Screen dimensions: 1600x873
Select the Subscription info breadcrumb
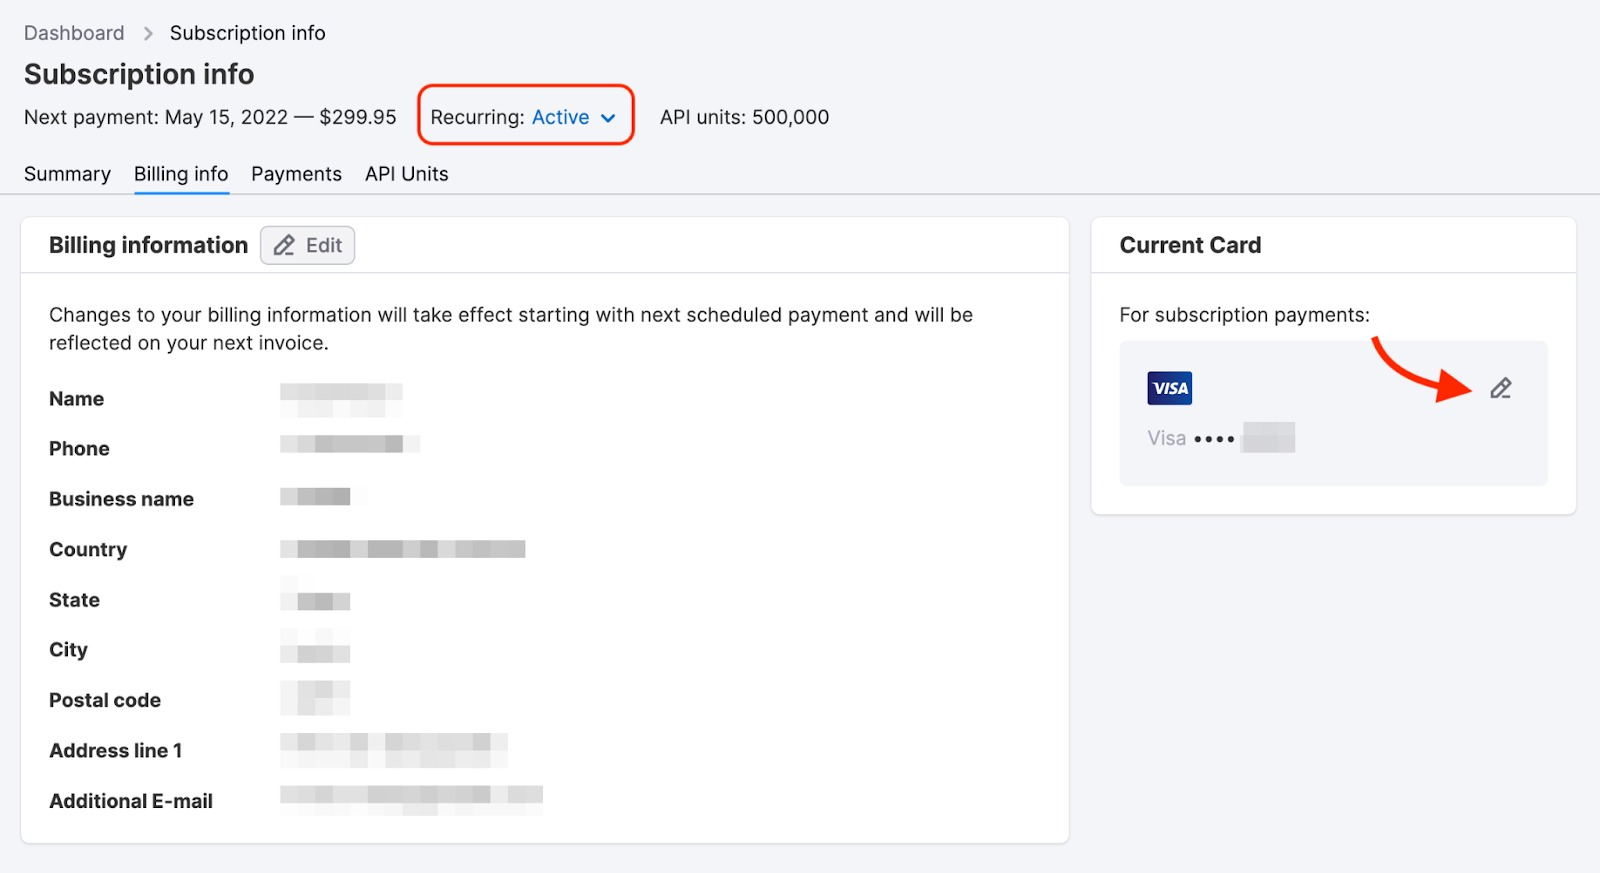(247, 33)
